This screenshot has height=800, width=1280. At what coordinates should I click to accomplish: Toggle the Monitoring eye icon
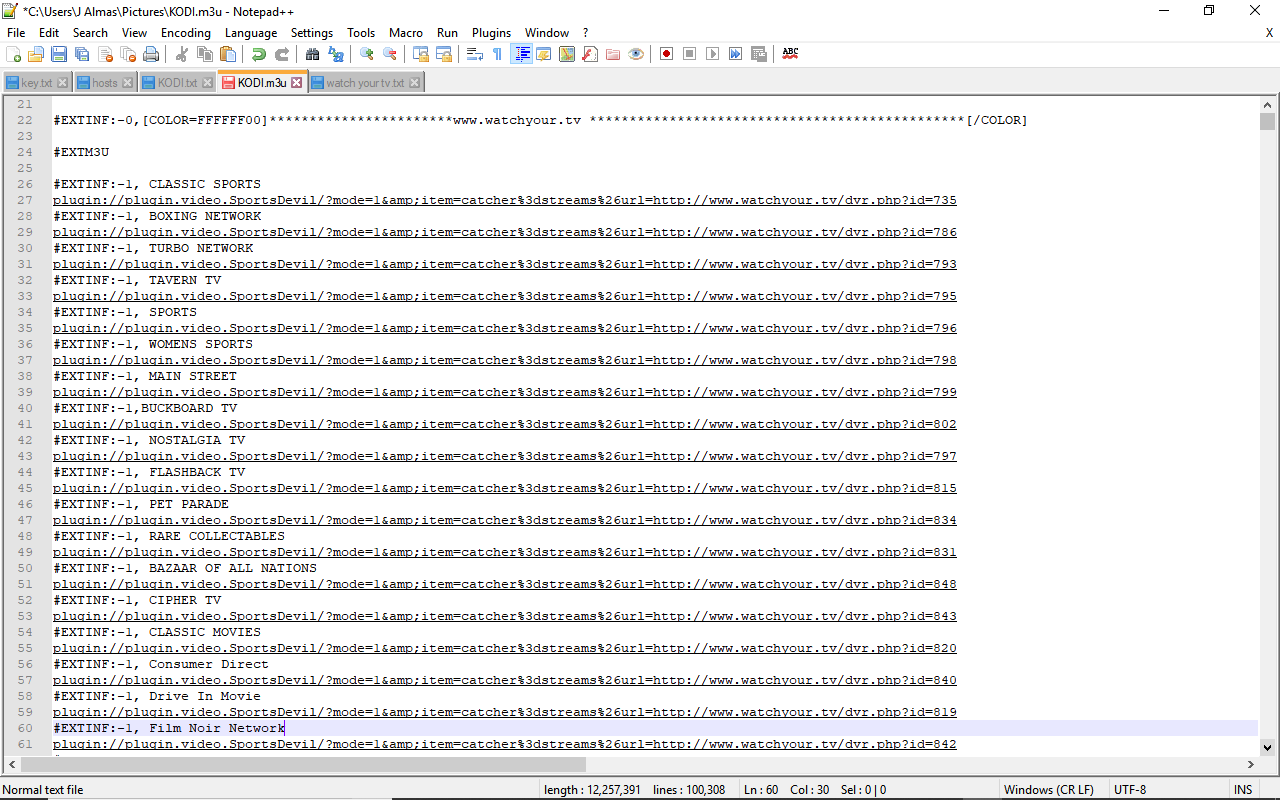636,54
